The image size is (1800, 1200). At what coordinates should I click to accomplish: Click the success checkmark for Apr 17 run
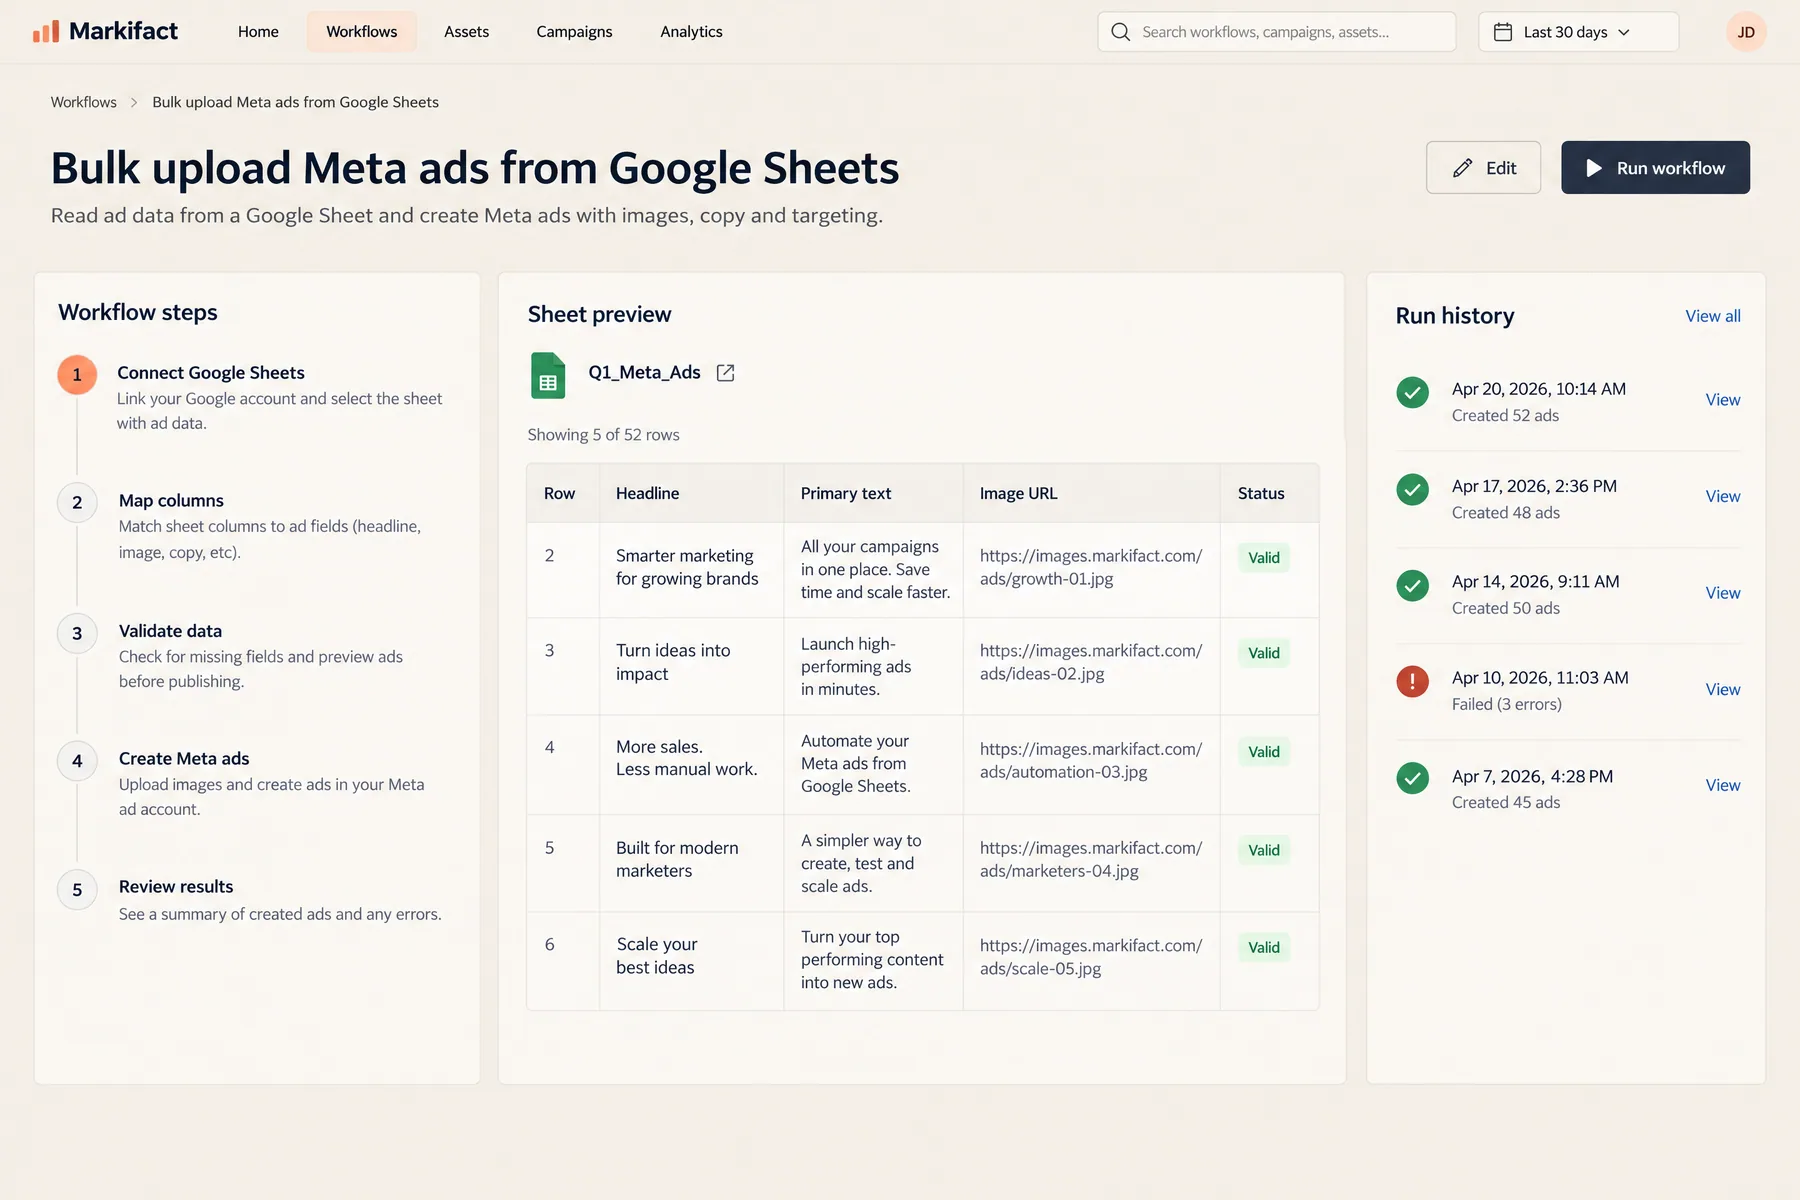[x=1412, y=489]
